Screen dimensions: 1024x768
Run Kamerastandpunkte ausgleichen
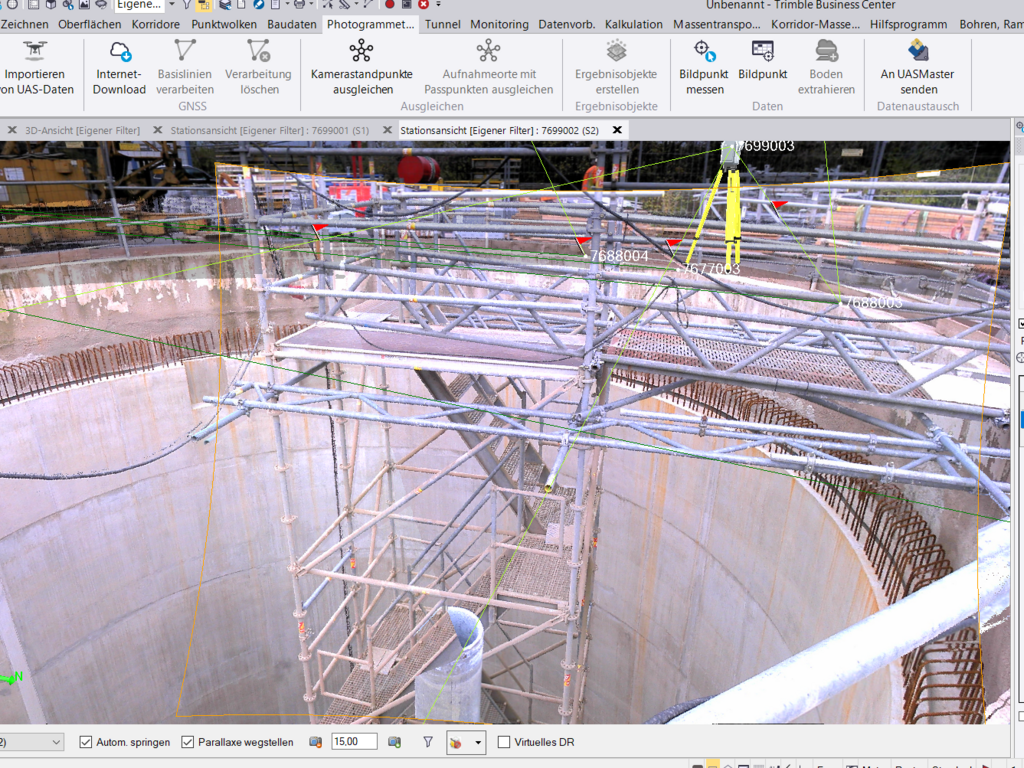click(361, 50)
